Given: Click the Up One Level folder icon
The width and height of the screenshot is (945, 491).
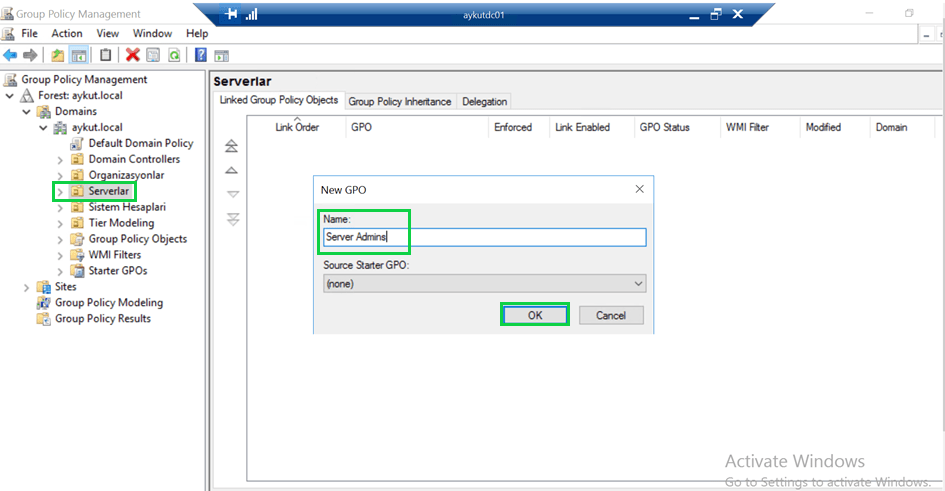Looking at the screenshot, I should pos(58,55).
